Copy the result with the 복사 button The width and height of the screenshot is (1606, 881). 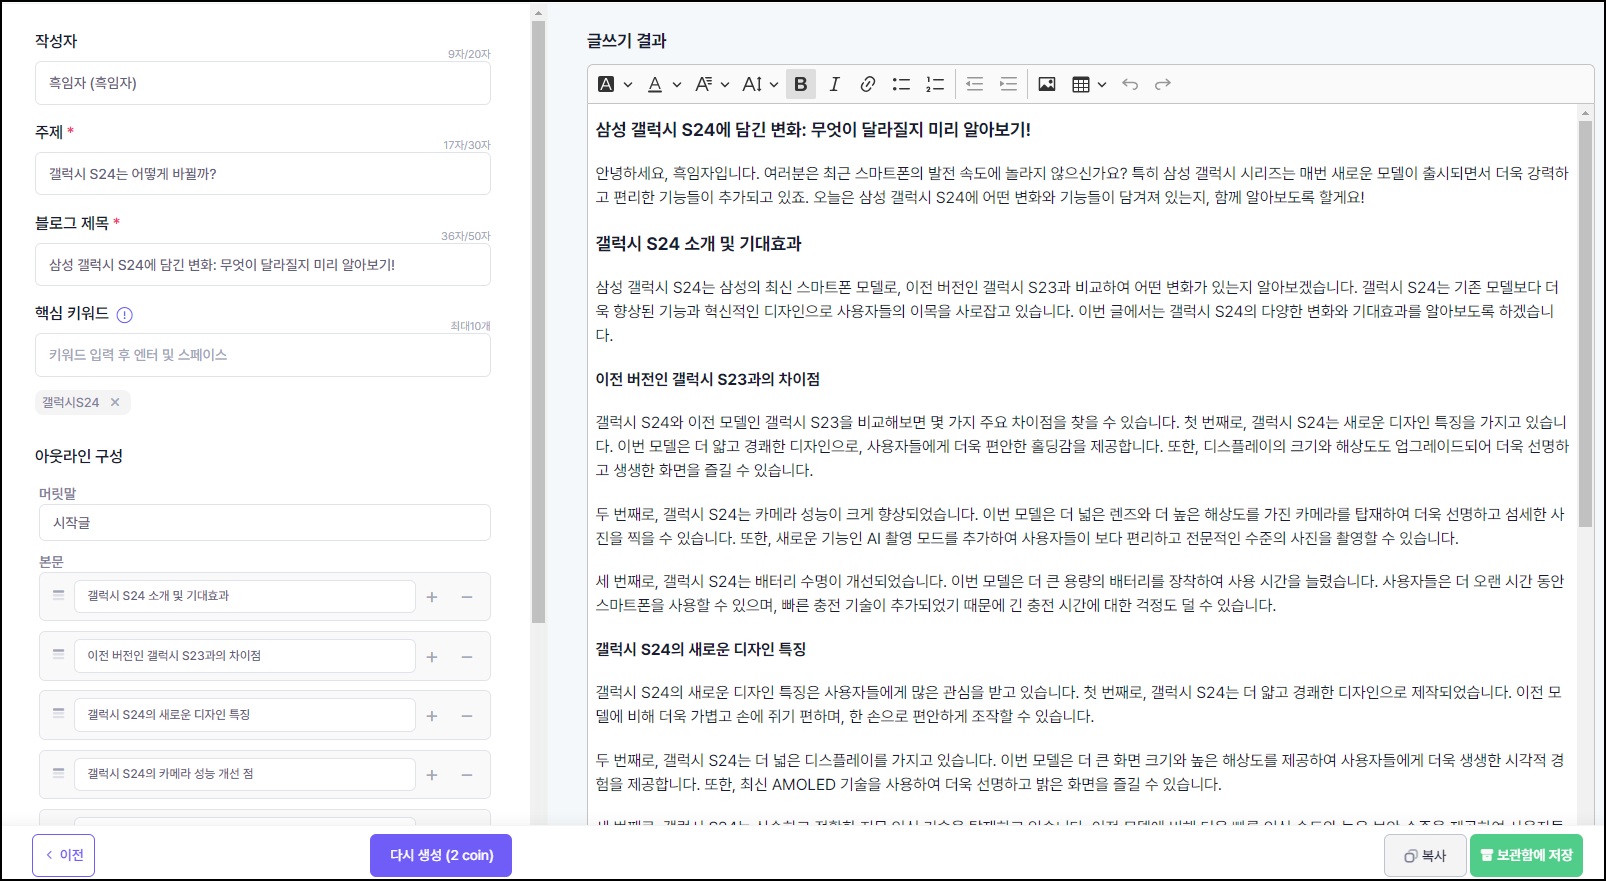coord(1425,855)
